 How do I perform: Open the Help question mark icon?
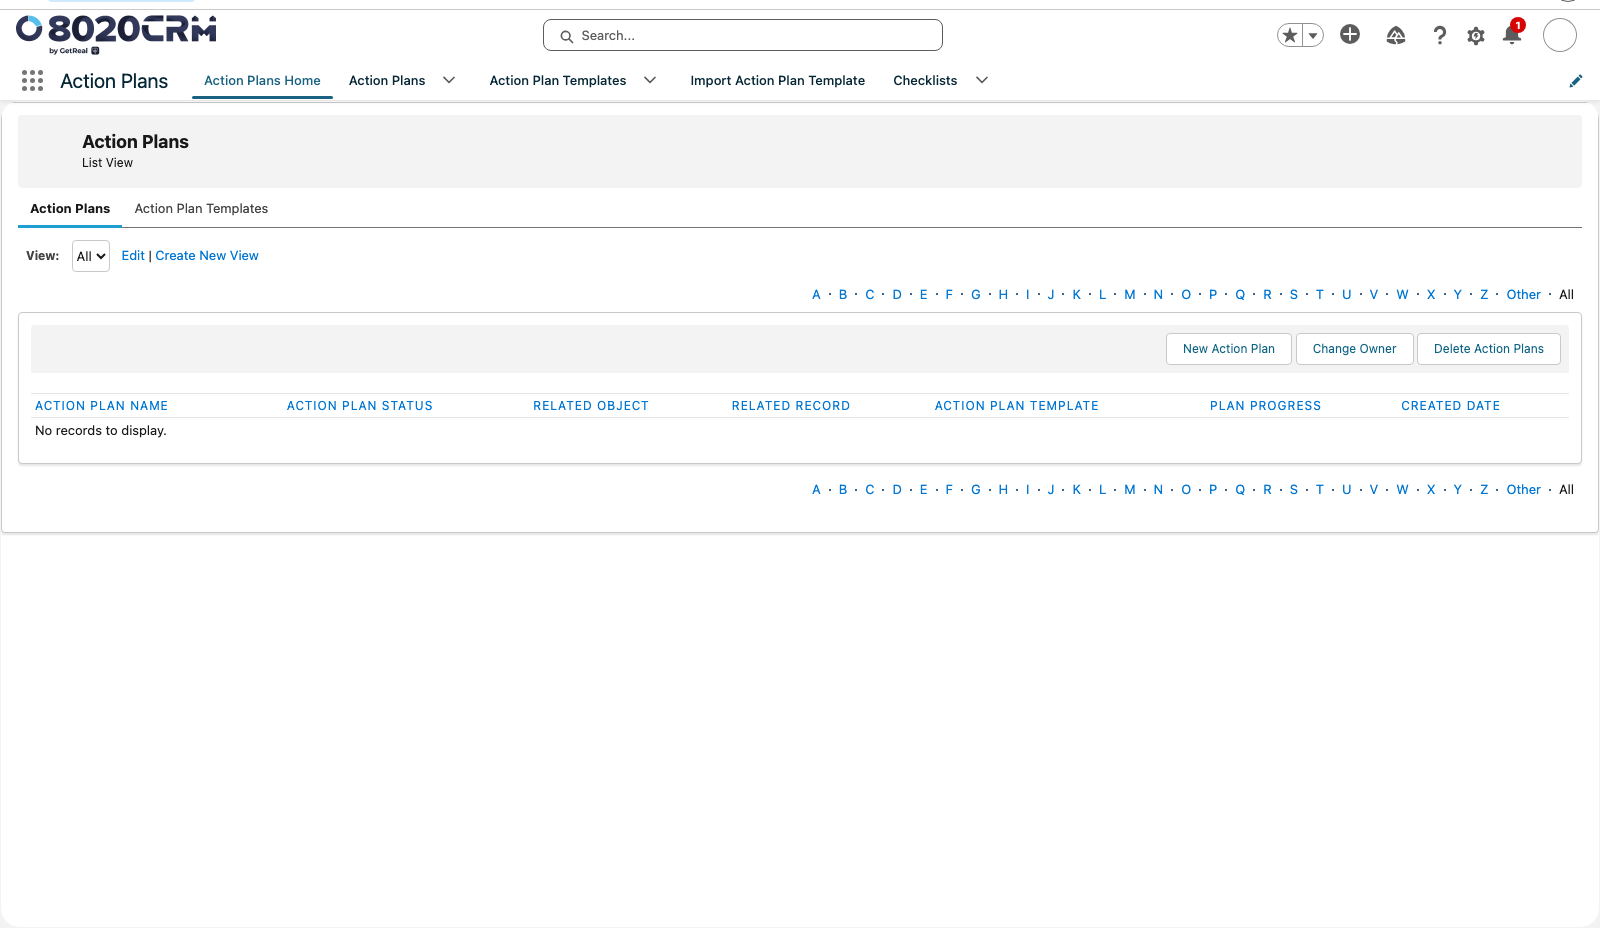click(1439, 36)
